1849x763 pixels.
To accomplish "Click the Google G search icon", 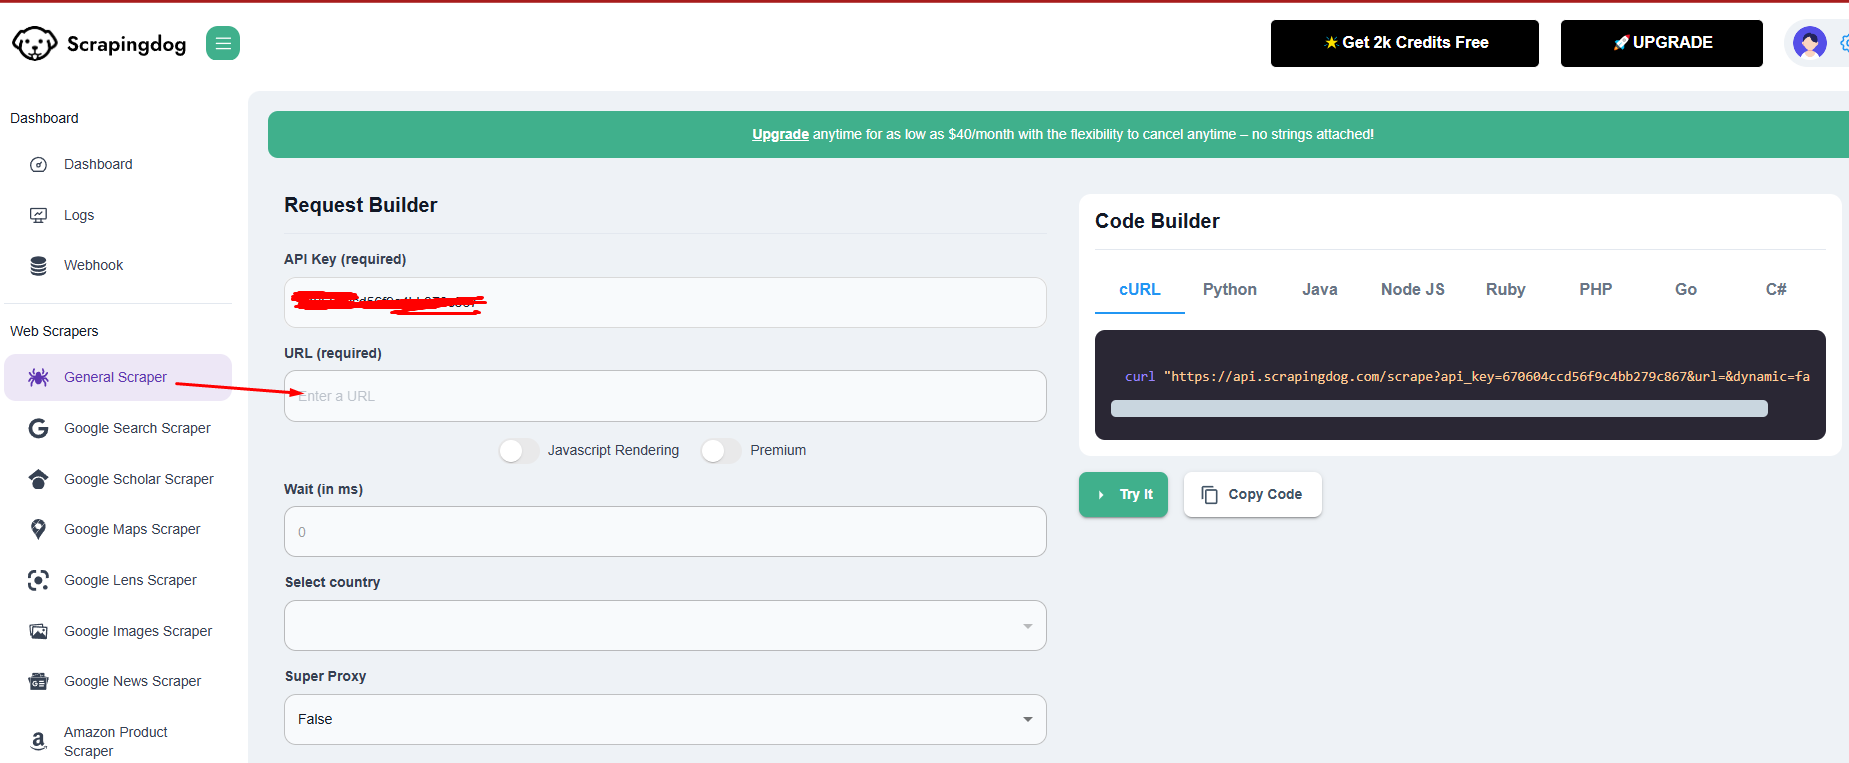I will pos(38,428).
